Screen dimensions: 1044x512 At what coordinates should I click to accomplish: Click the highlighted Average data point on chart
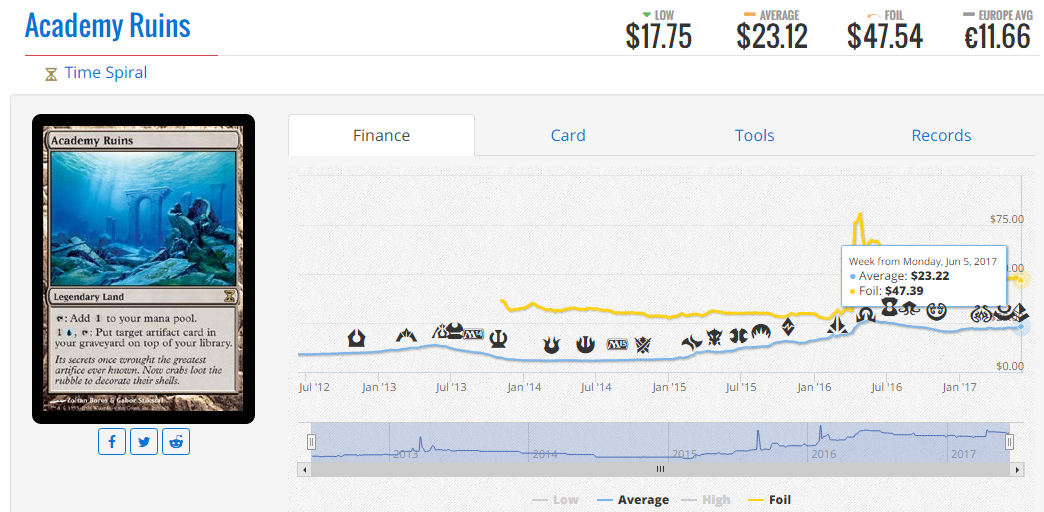(x=1021, y=327)
